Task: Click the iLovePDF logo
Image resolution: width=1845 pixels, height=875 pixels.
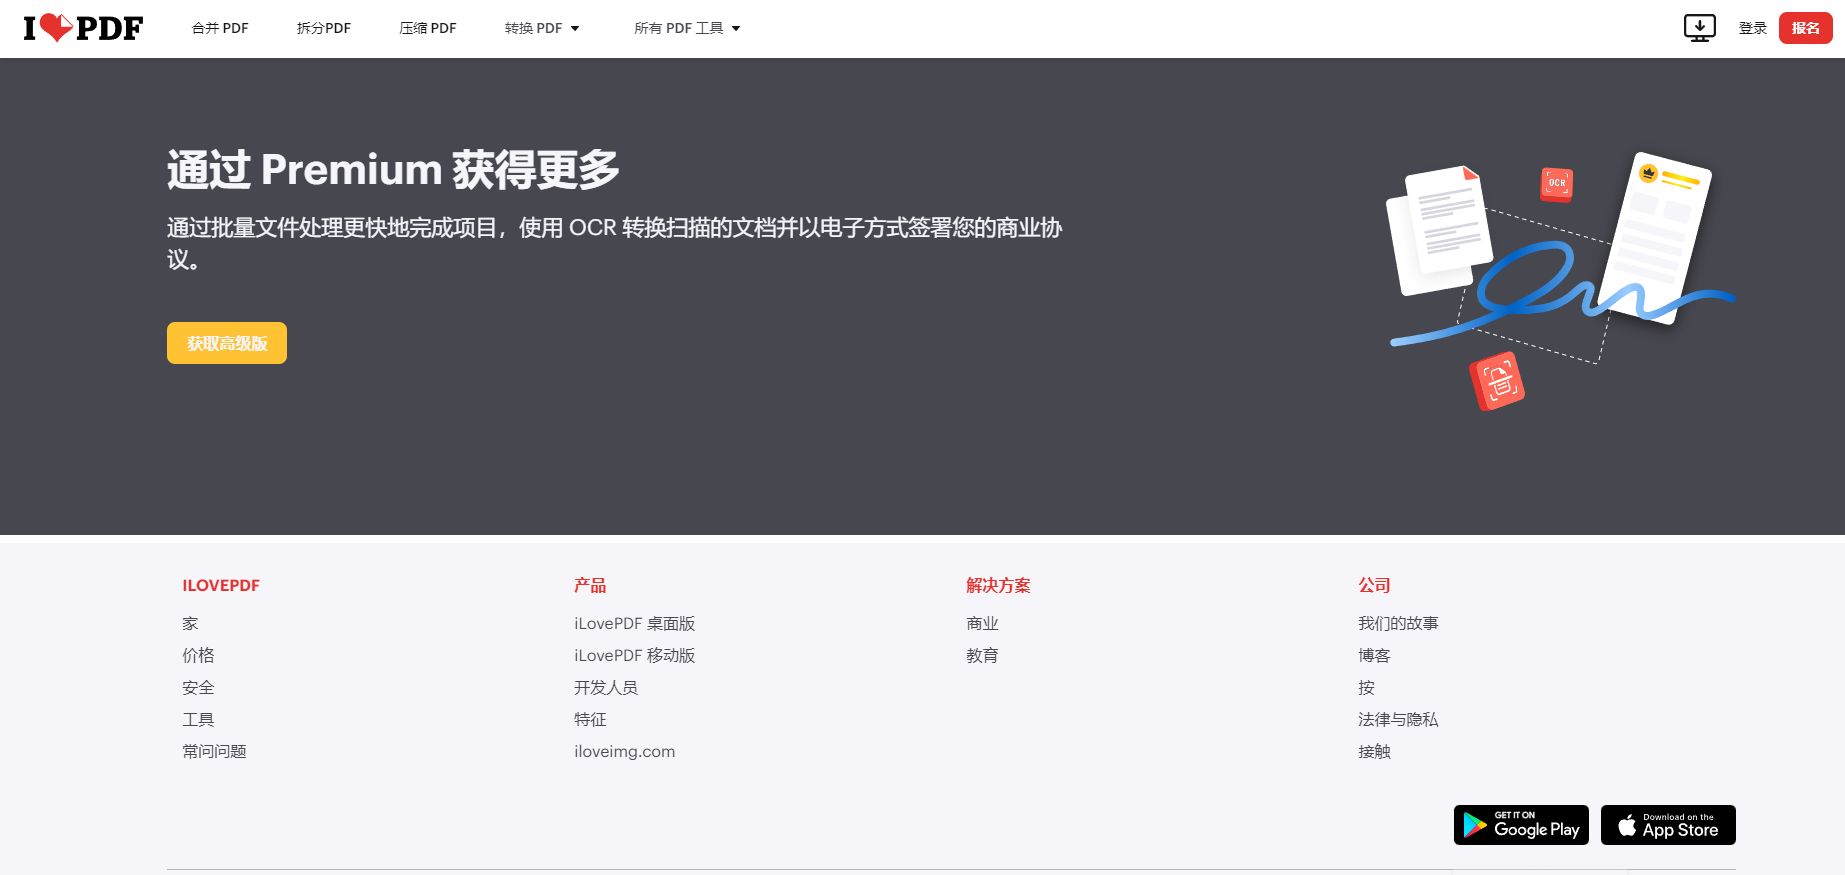Action: [x=83, y=28]
